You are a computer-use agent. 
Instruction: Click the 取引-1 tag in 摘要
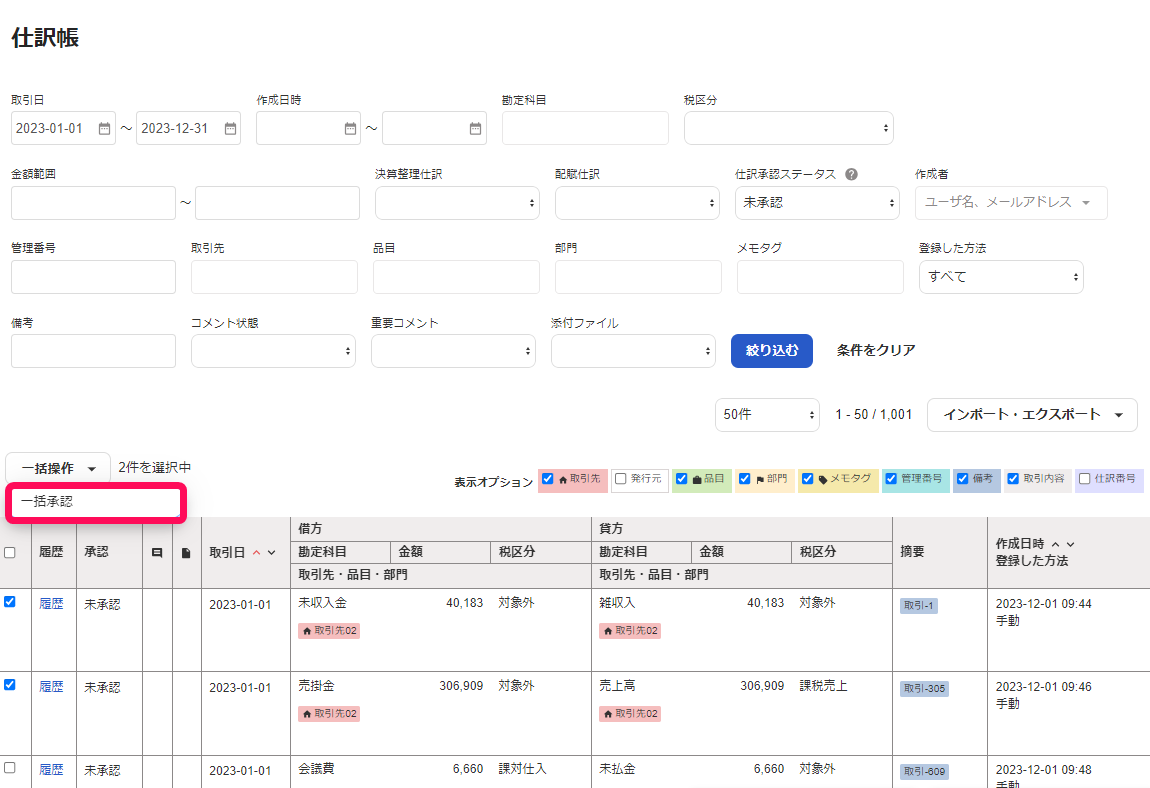pyautogui.click(x=918, y=606)
